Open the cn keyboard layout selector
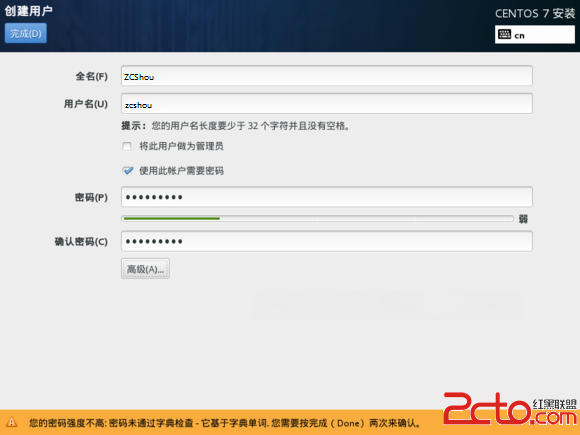The height and width of the screenshot is (435, 580). (535, 35)
